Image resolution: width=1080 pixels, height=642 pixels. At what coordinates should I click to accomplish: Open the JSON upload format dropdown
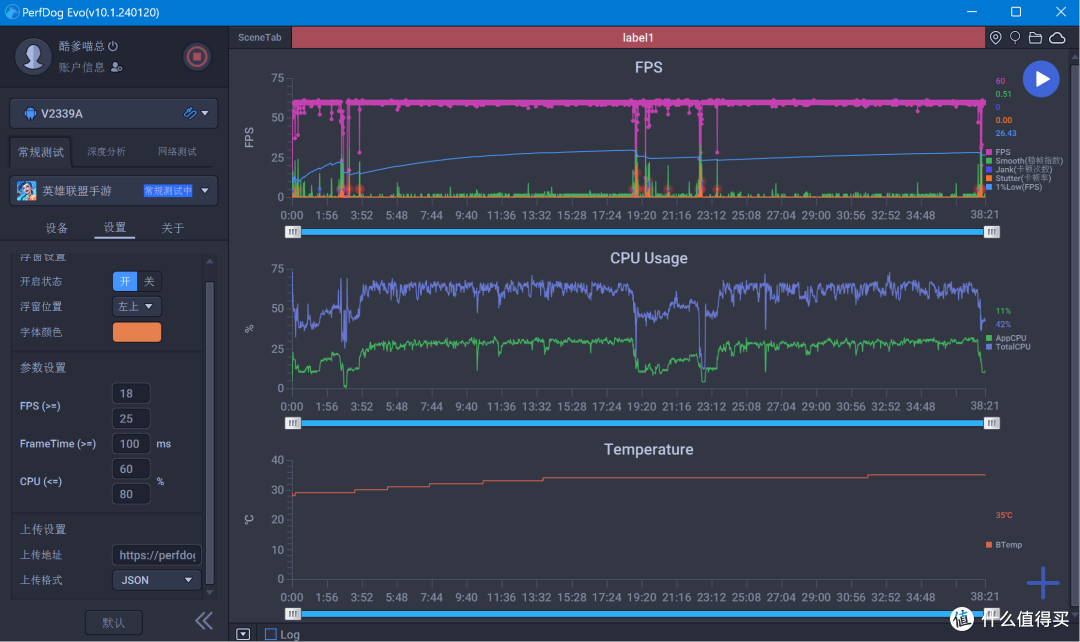coord(156,580)
